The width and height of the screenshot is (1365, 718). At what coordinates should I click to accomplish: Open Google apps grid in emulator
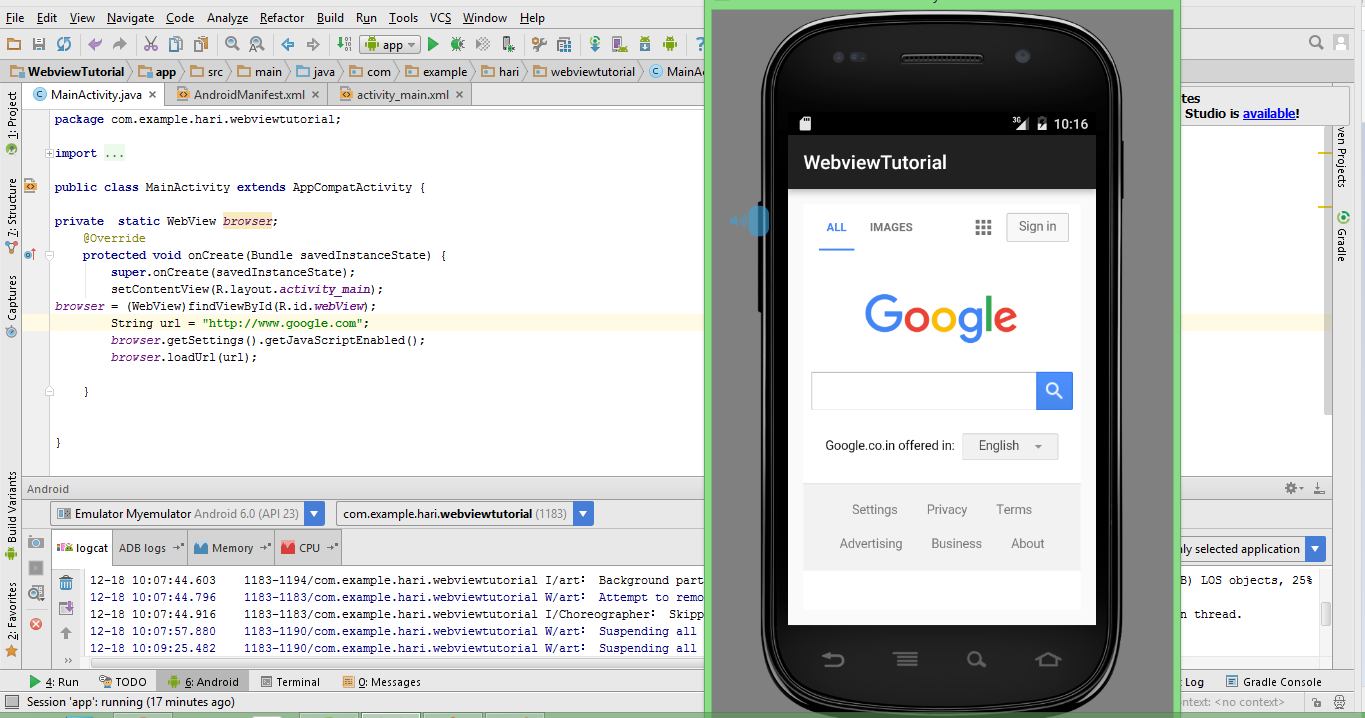point(983,227)
